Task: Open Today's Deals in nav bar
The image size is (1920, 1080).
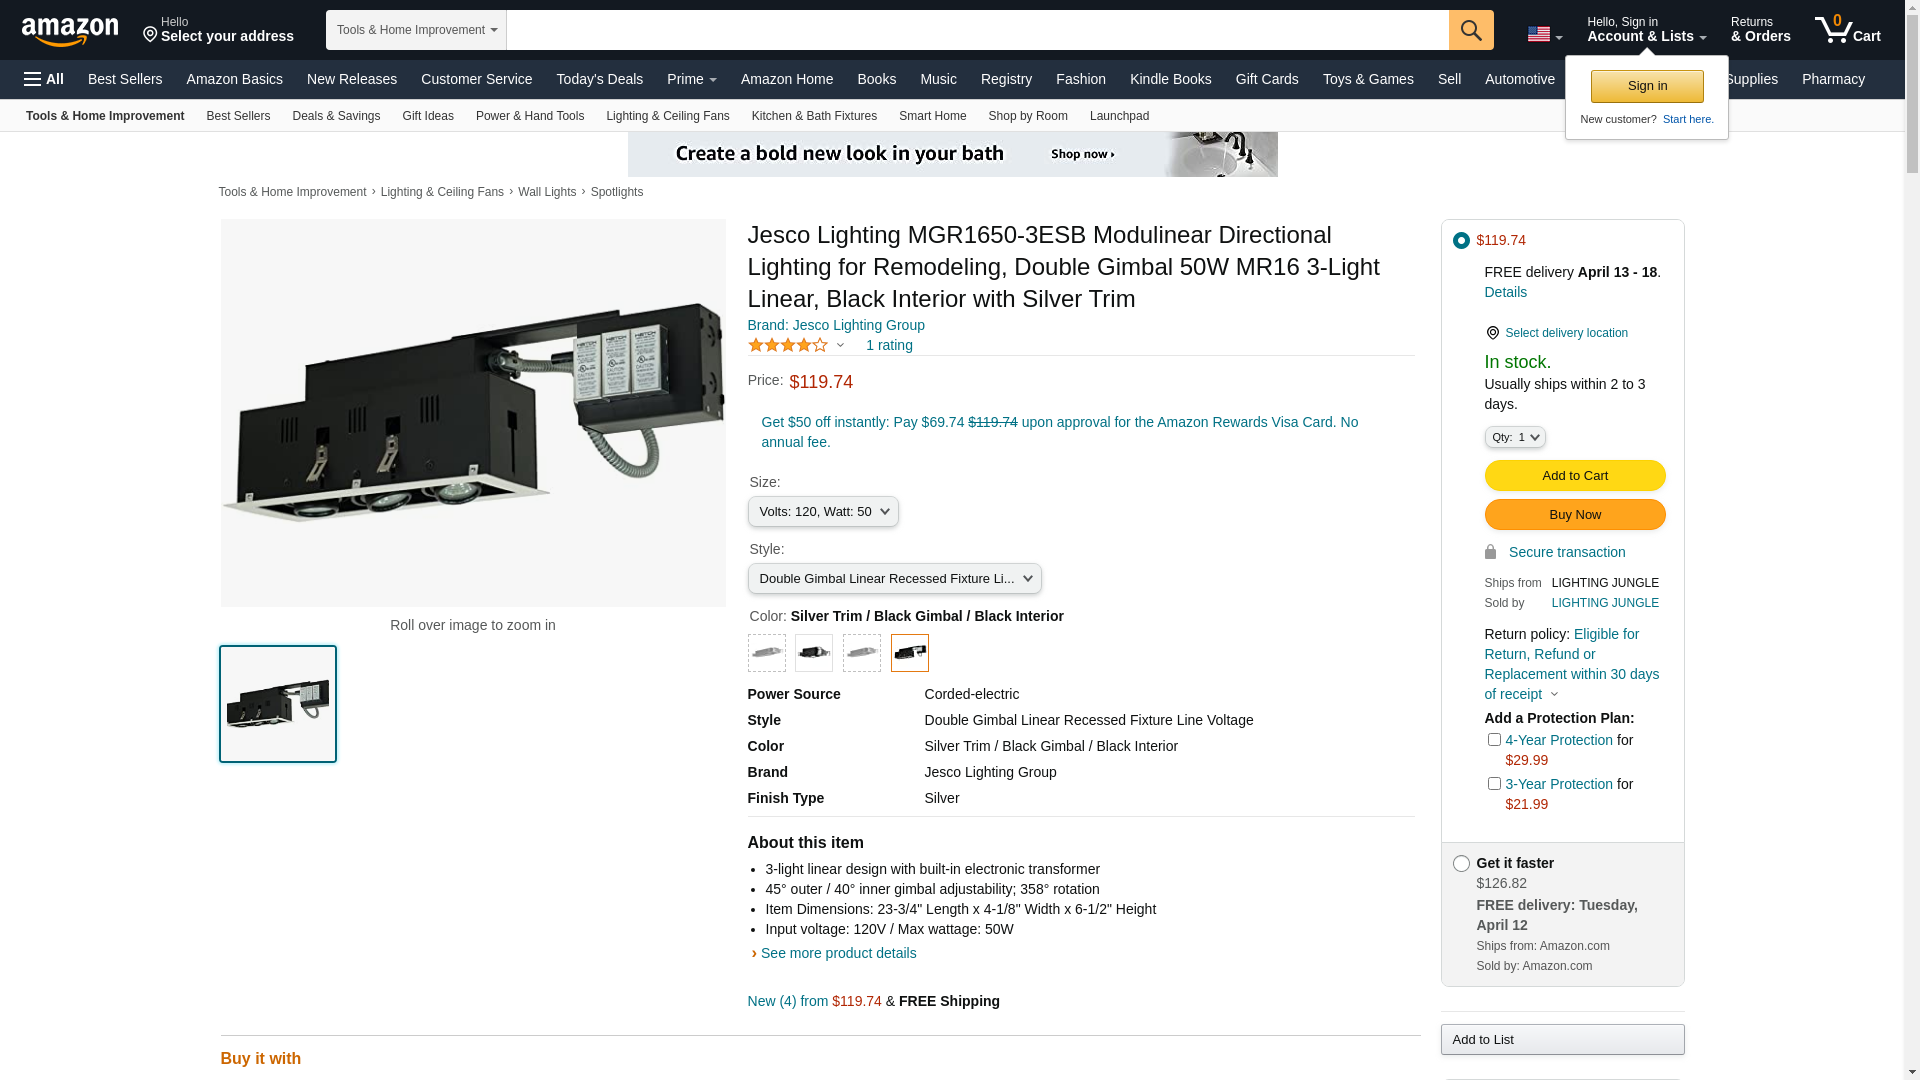Action: pos(599,79)
